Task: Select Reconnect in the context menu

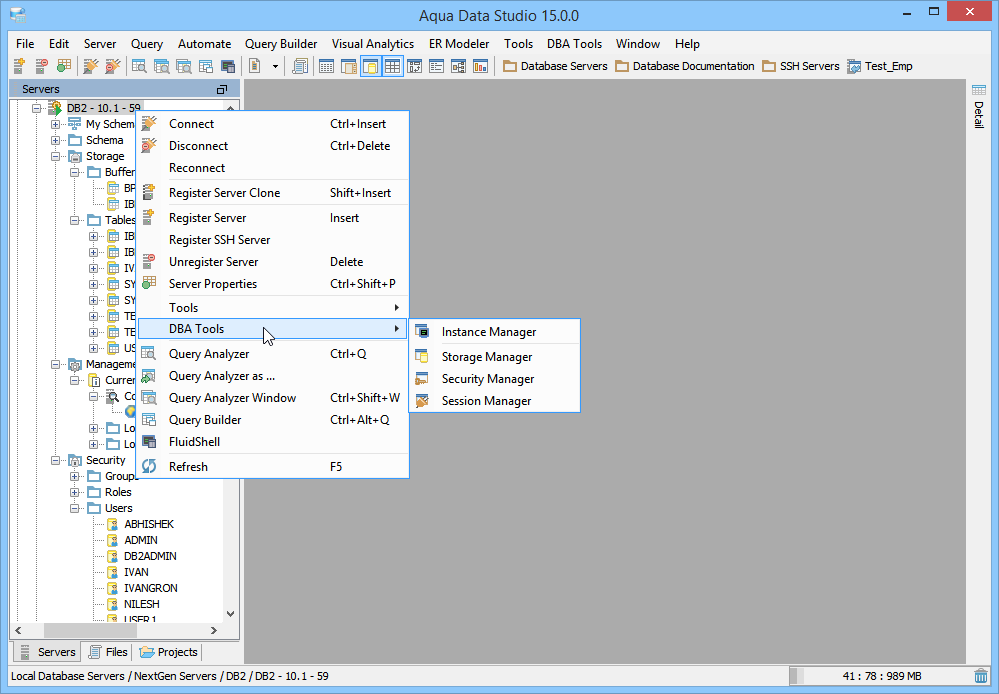Action: coord(273,168)
